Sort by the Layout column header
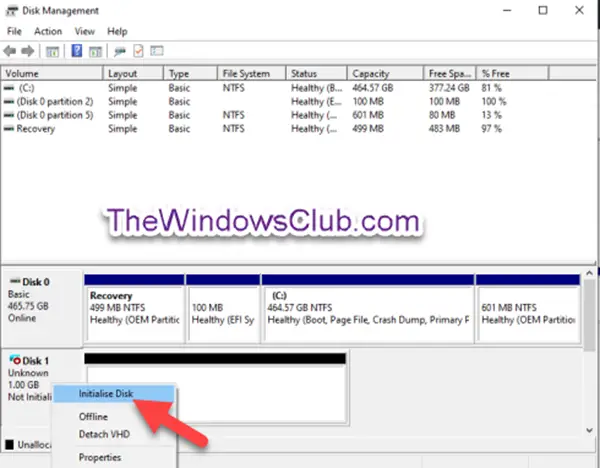This screenshot has width=600, height=468. pyautogui.click(x=133, y=73)
